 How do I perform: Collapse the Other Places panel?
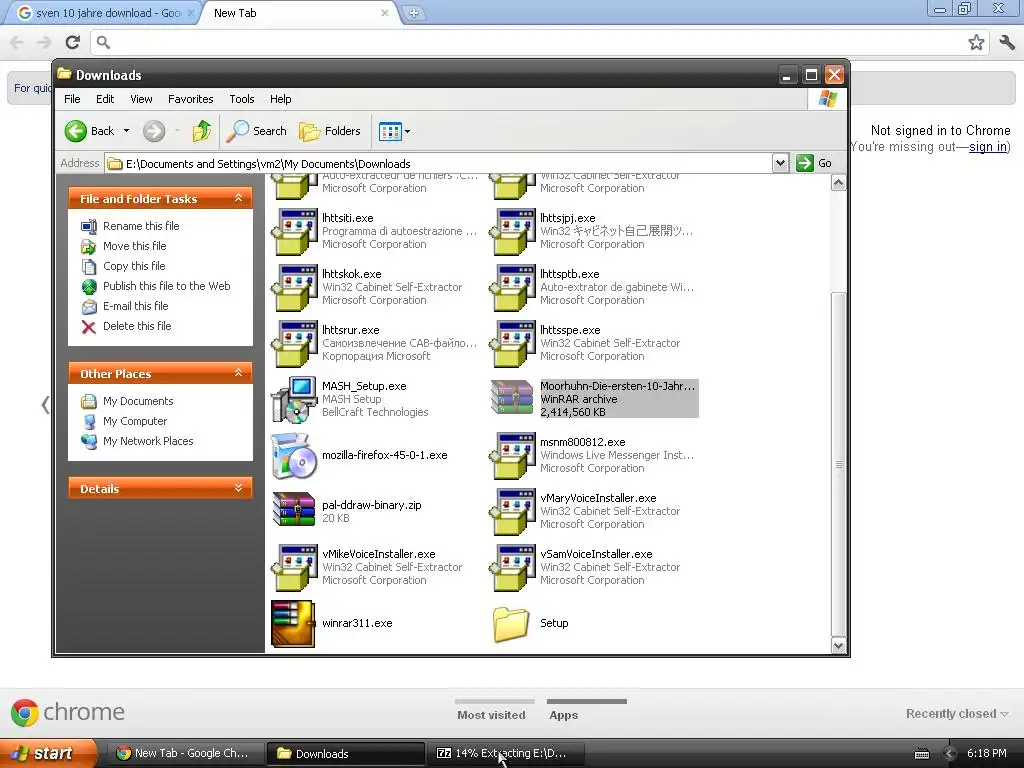[238, 373]
